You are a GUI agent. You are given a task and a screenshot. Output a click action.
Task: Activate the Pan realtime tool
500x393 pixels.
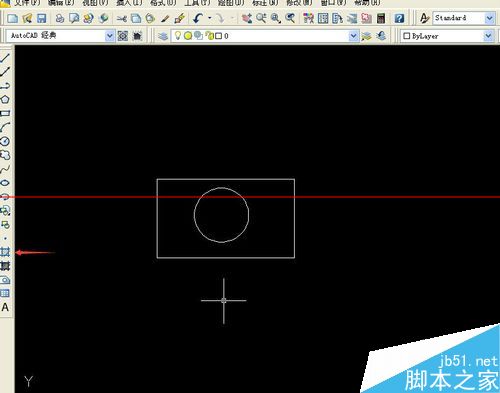(x=247, y=18)
